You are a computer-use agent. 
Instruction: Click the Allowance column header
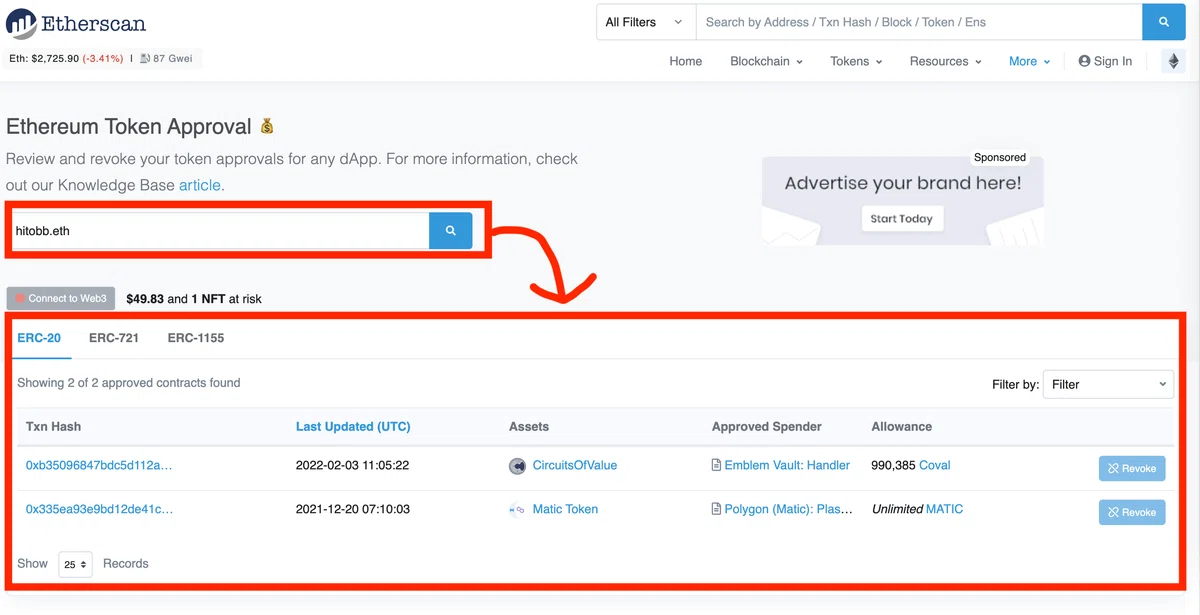[x=902, y=426]
